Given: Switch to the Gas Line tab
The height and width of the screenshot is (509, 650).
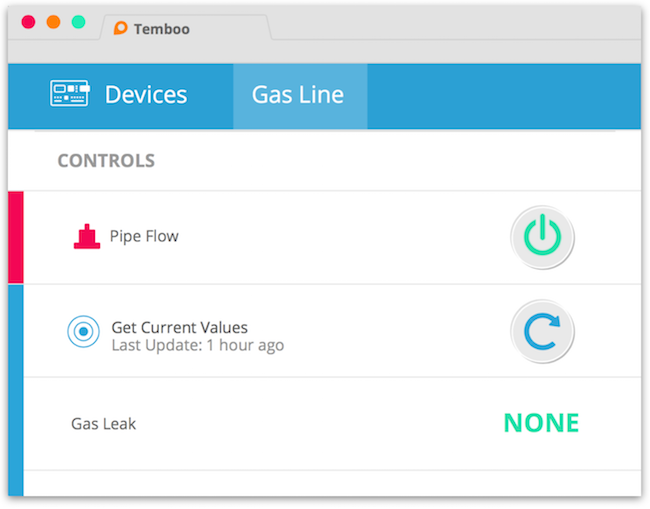Looking at the screenshot, I should (x=298, y=96).
